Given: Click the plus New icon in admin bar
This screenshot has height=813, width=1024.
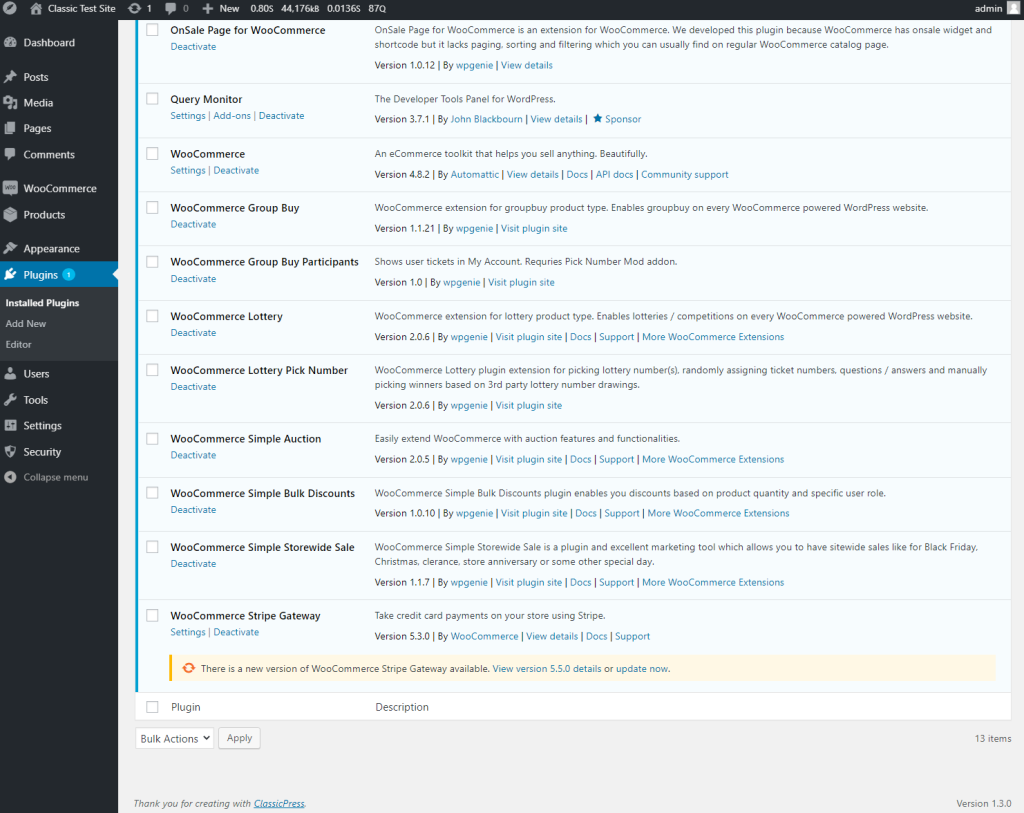Looking at the screenshot, I should (x=208, y=8).
